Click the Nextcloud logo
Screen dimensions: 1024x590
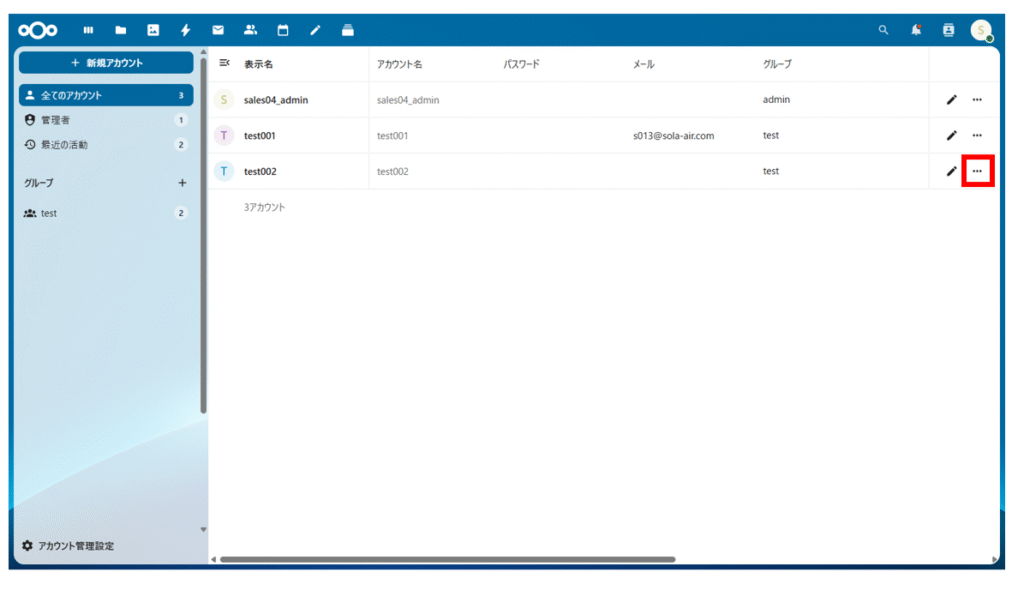click(x=38, y=30)
